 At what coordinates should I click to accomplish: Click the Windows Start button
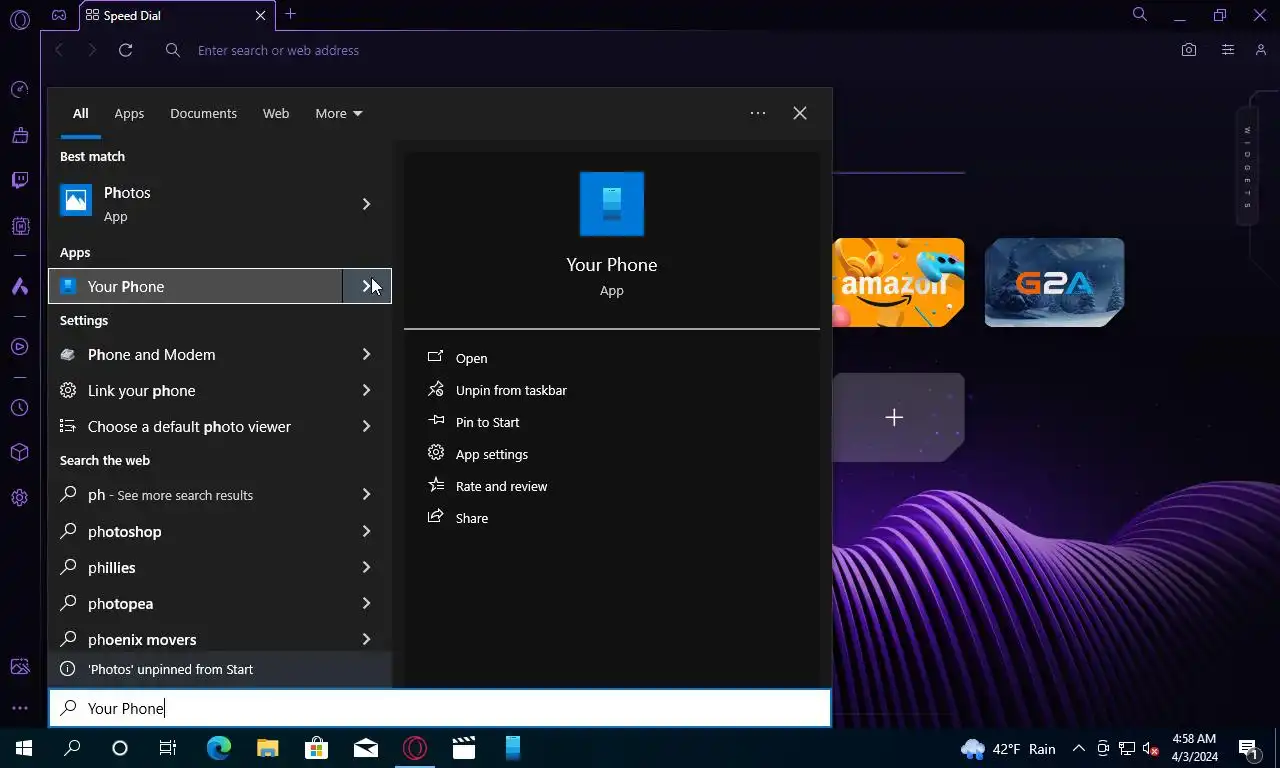tap(24, 748)
